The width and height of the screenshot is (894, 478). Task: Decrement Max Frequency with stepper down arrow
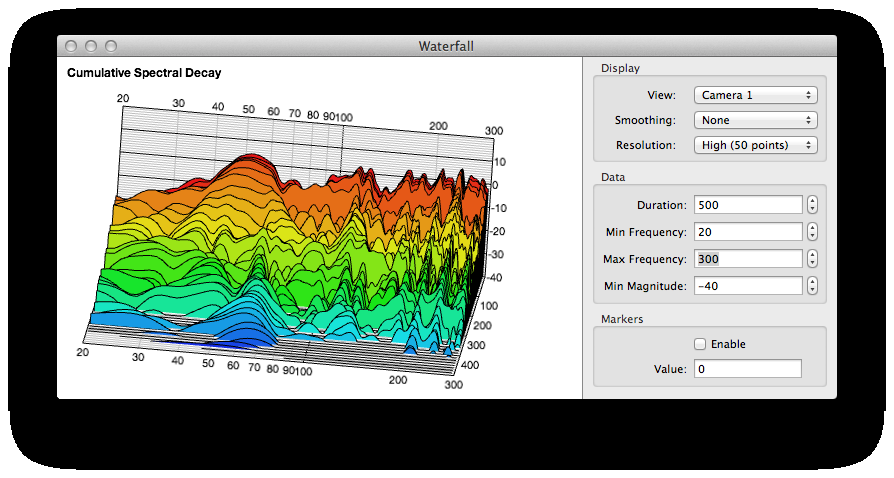[x=812, y=264]
